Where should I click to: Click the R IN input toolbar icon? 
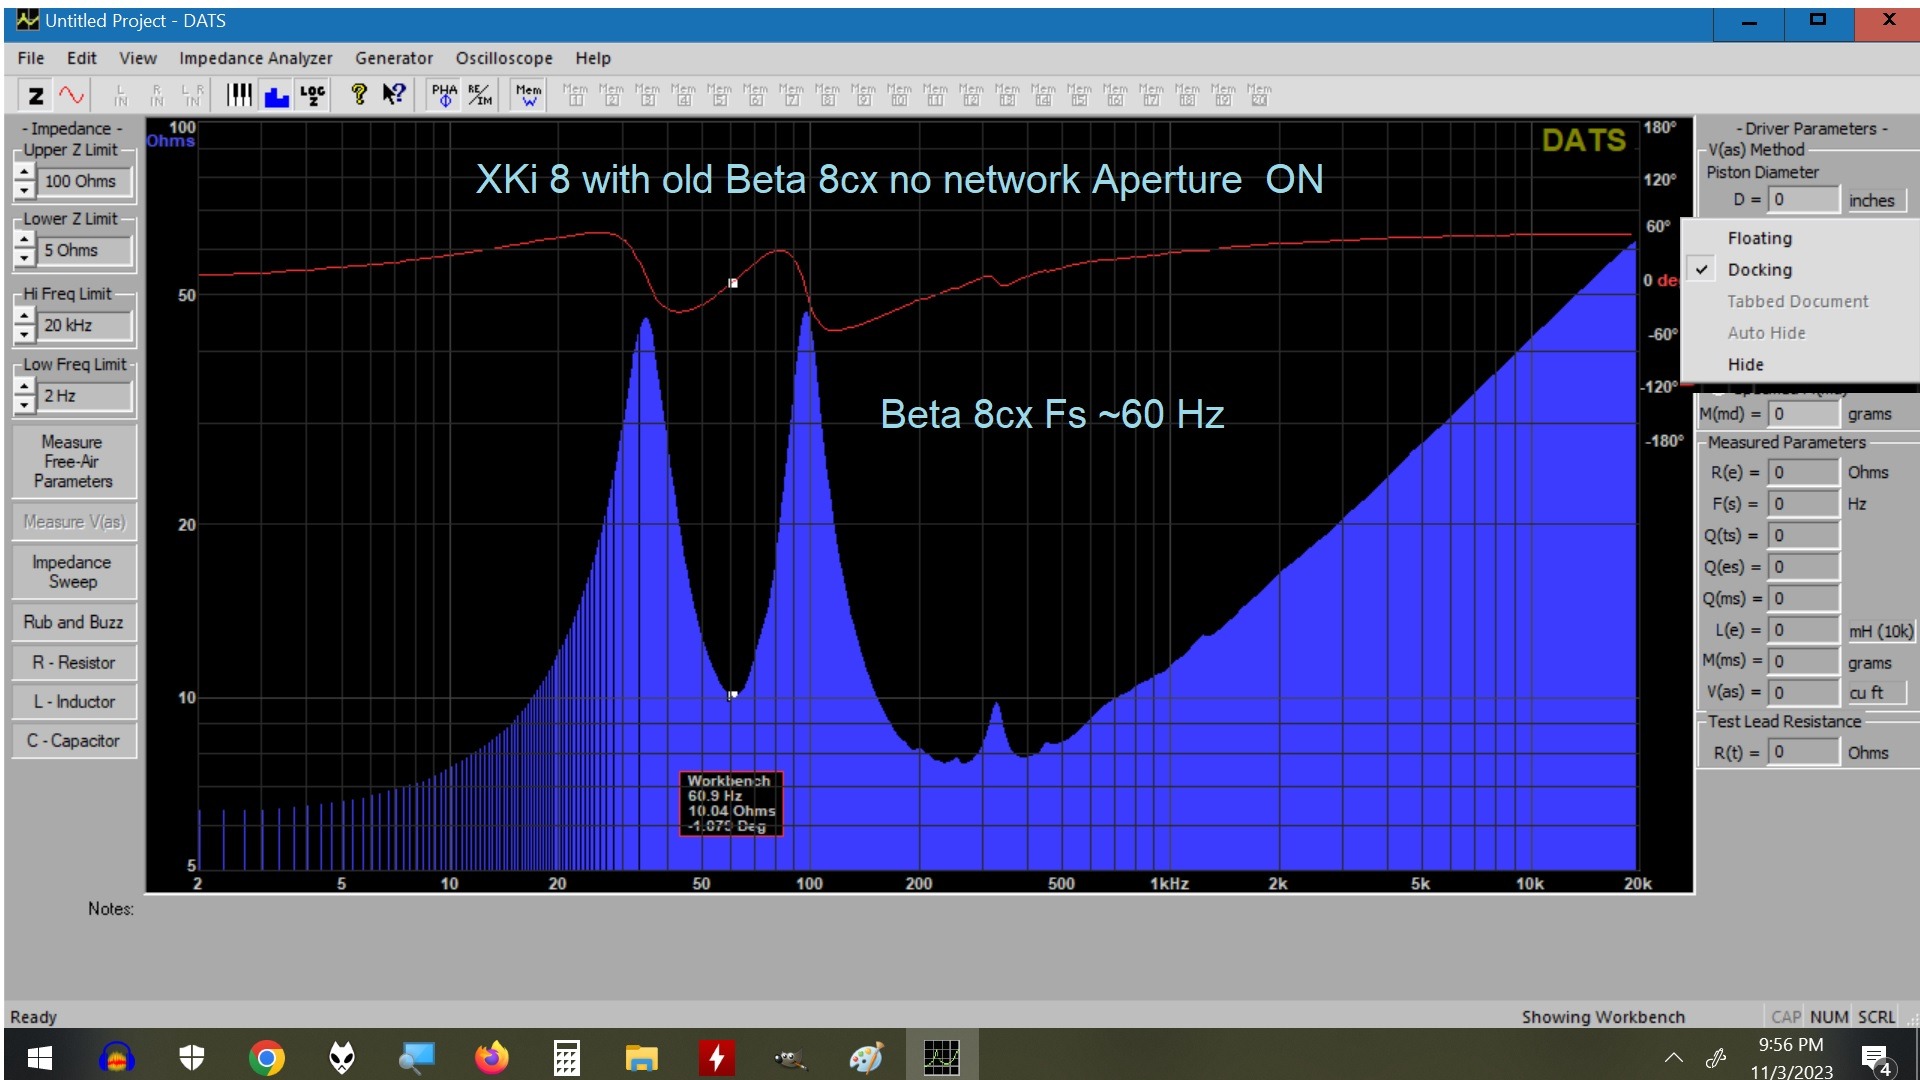click(x=157, y=95)
